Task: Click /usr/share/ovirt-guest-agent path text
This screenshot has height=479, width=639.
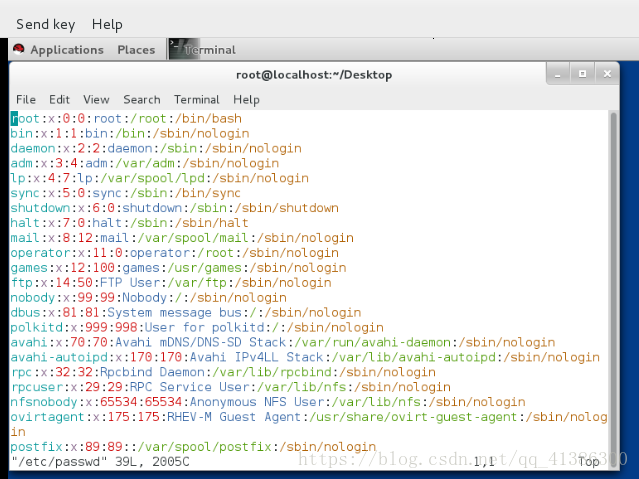Action: point(414,417)
